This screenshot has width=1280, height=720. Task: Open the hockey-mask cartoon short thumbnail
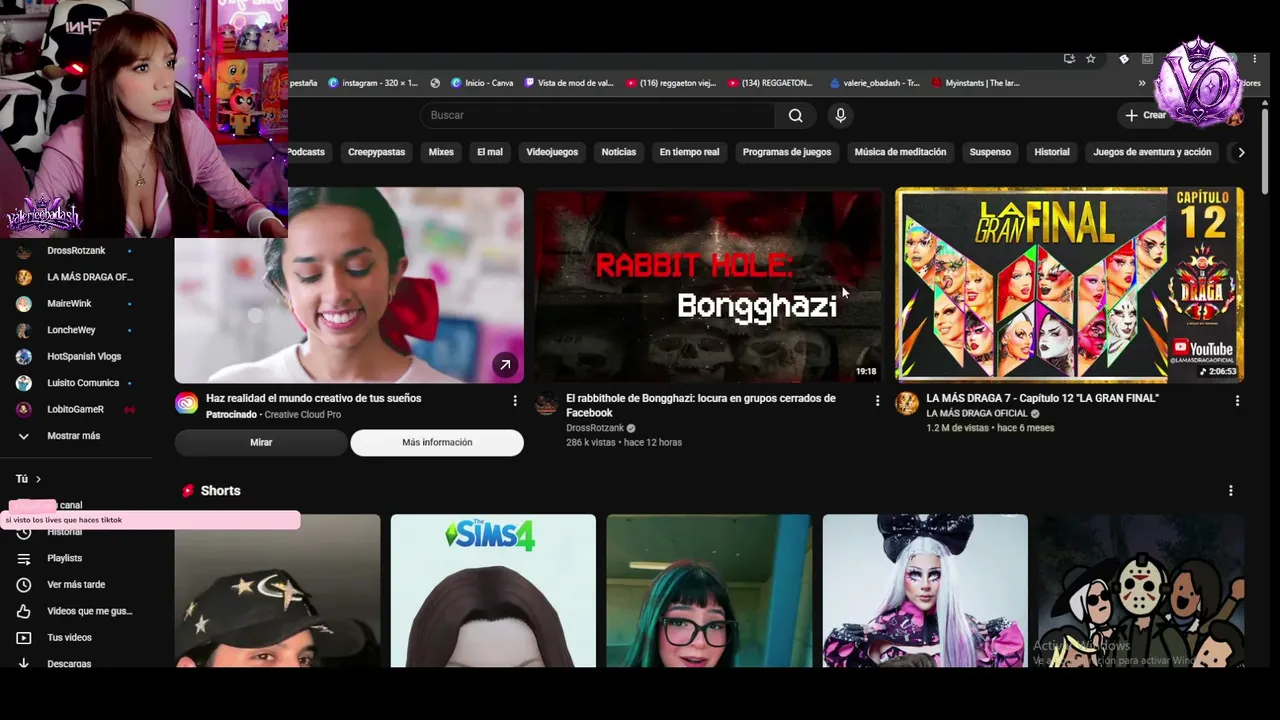[x=1141, y=591]
